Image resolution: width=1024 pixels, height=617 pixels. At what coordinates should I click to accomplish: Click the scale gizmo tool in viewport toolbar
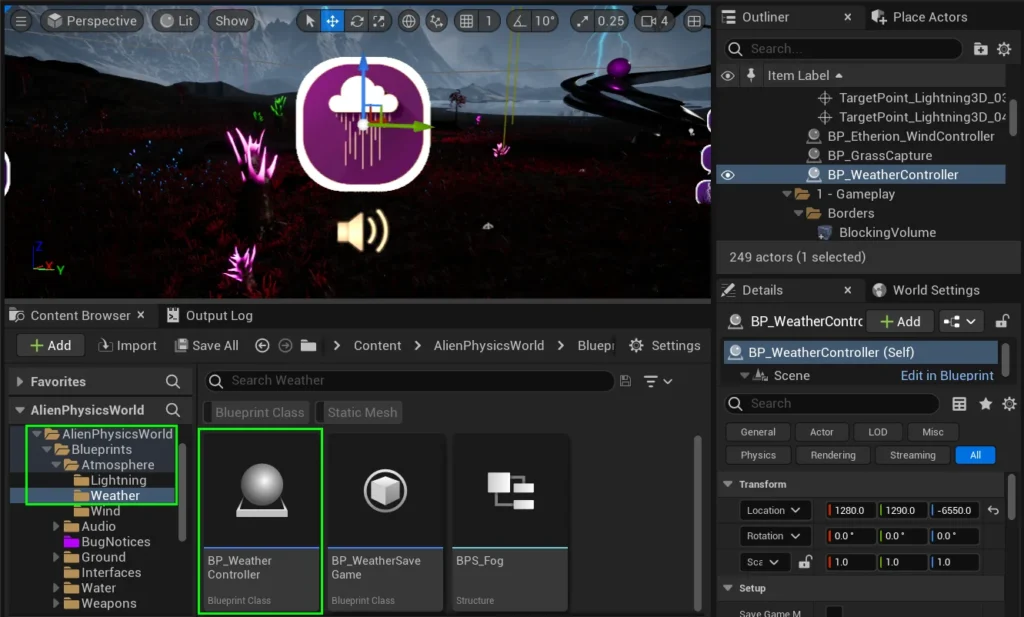click(x=378, y=21)
